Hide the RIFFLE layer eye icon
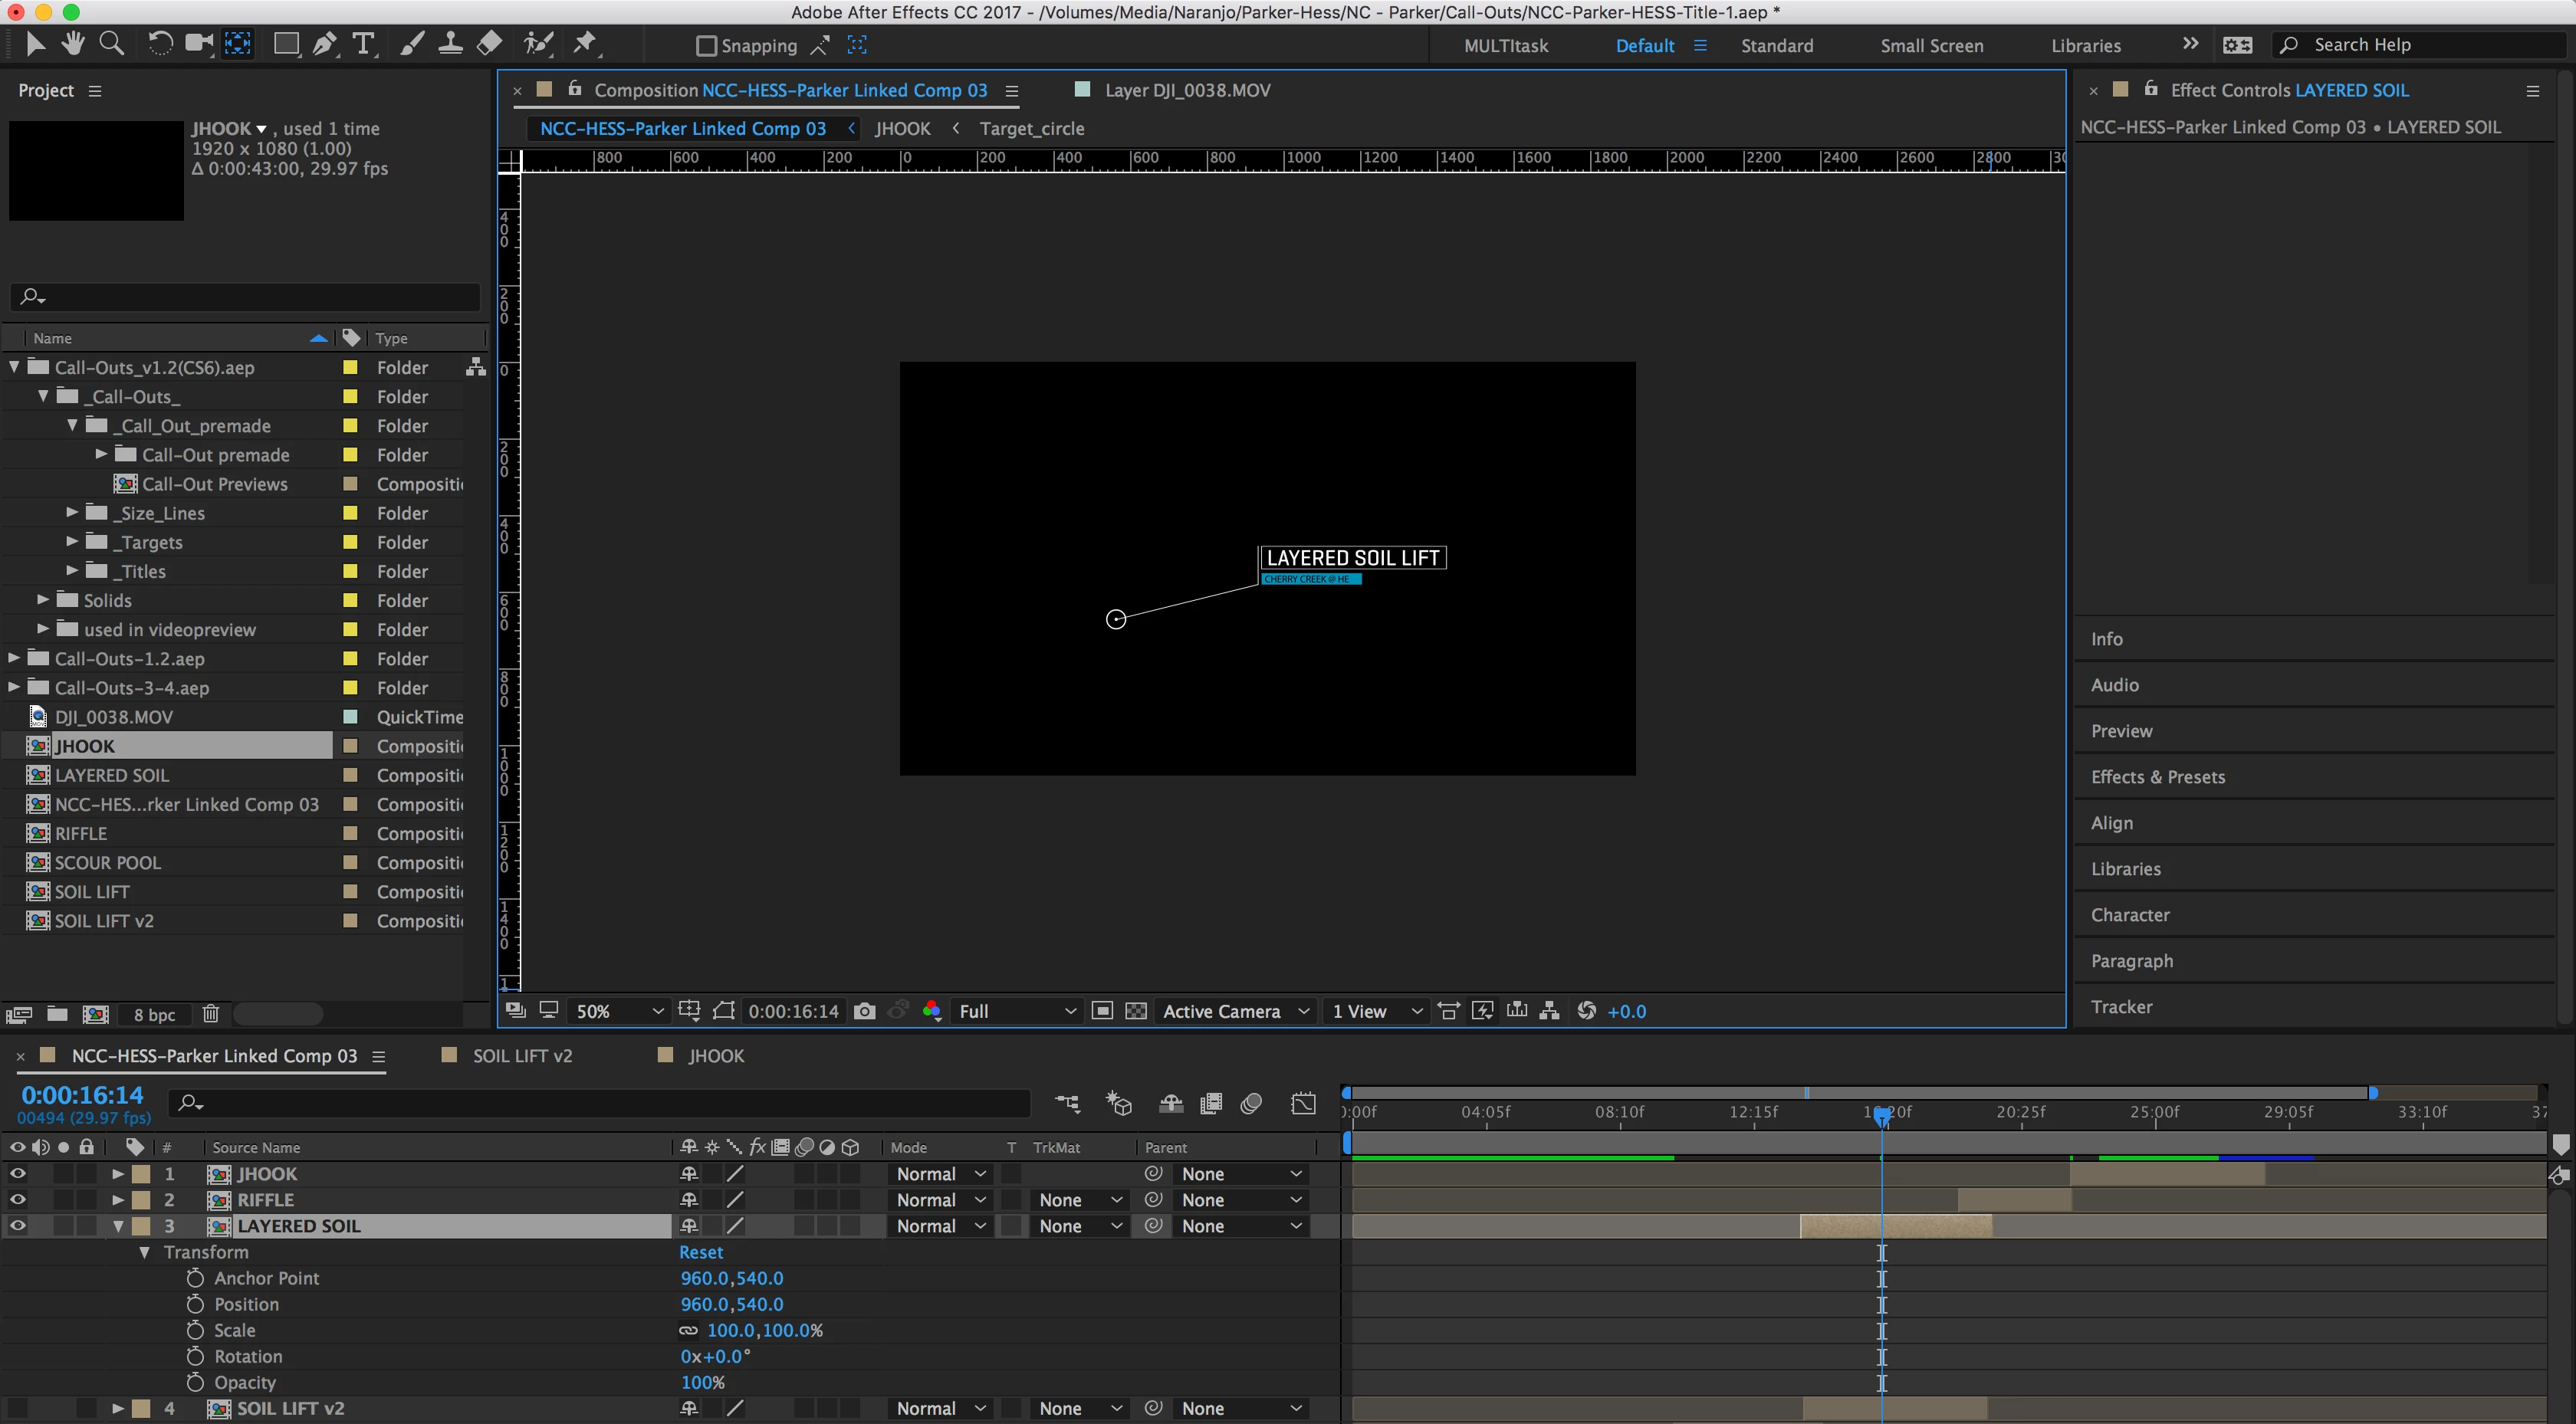The image size is (2576, 1424). click(17, 1200)
